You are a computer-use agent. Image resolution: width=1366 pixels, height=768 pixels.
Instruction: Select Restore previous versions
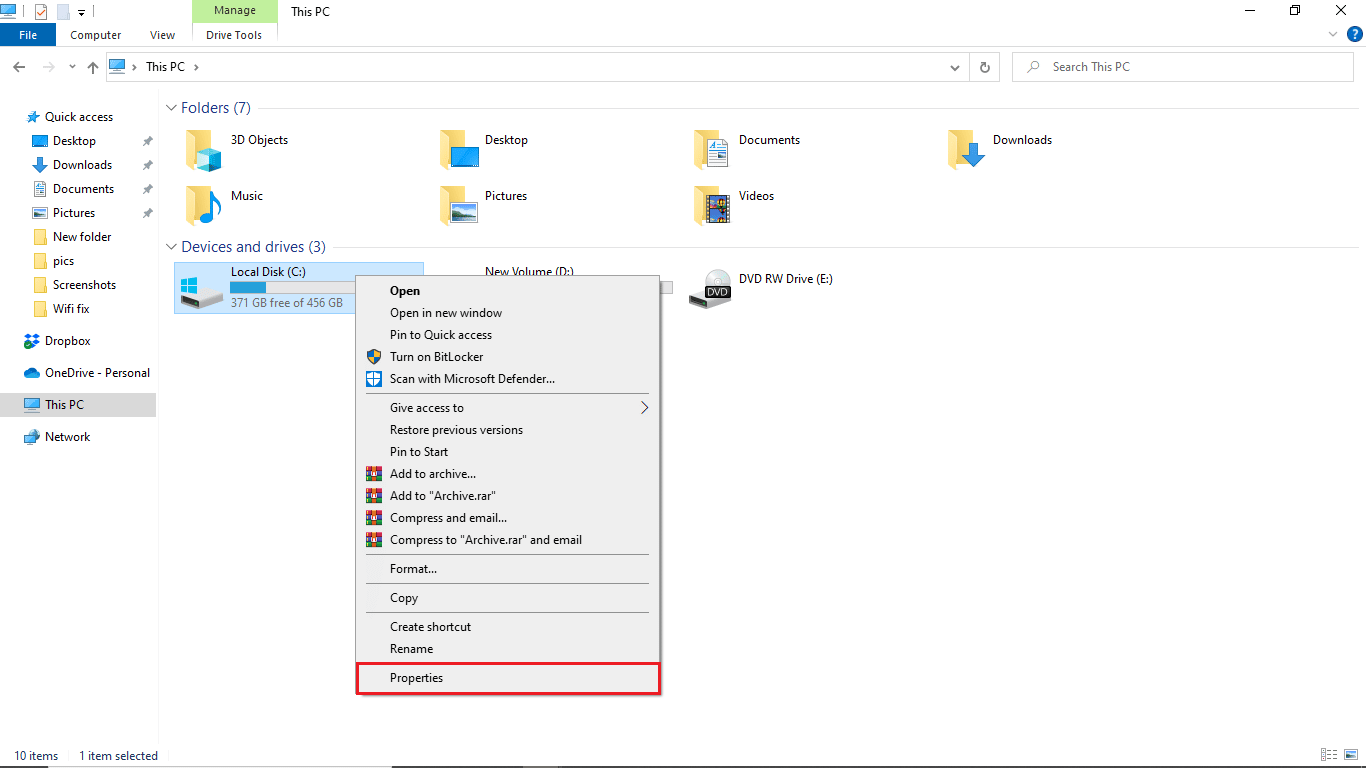[x=508, y=430]
